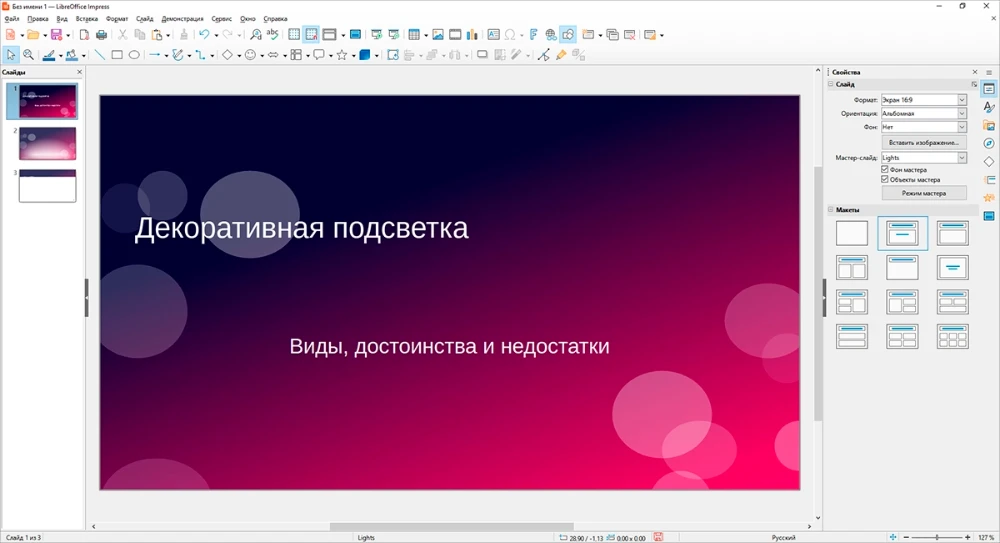The height and width of the screenshot is (543, 1000).
Task: Uncheck the 'Фон мастера' checkbox
Action: [x=885, y=170]
